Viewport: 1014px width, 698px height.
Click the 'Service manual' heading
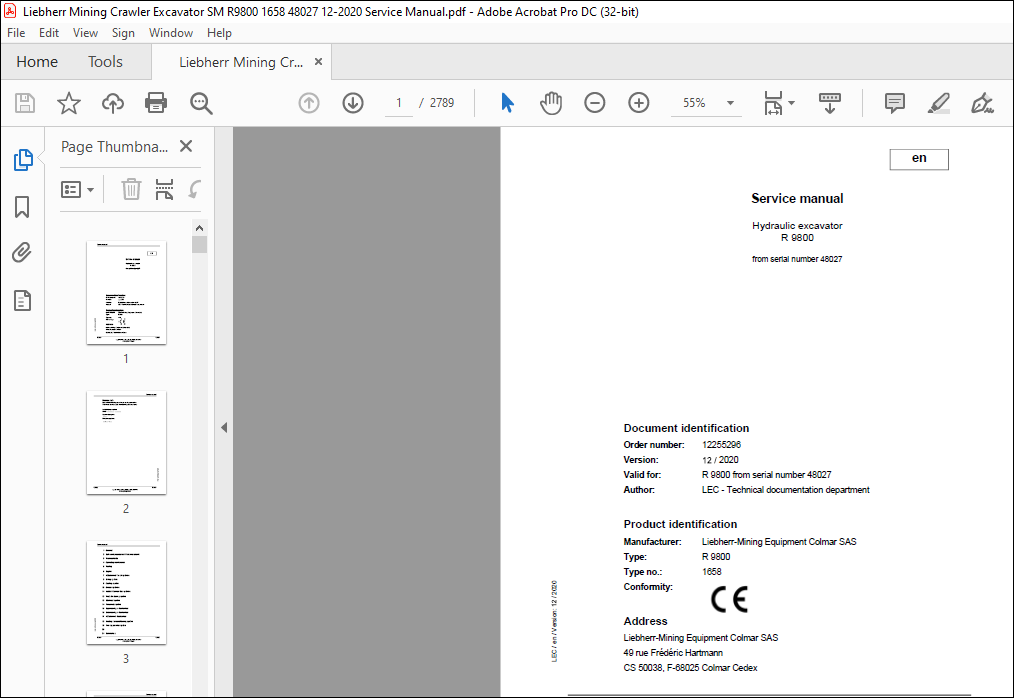click(x=797, y=199)
